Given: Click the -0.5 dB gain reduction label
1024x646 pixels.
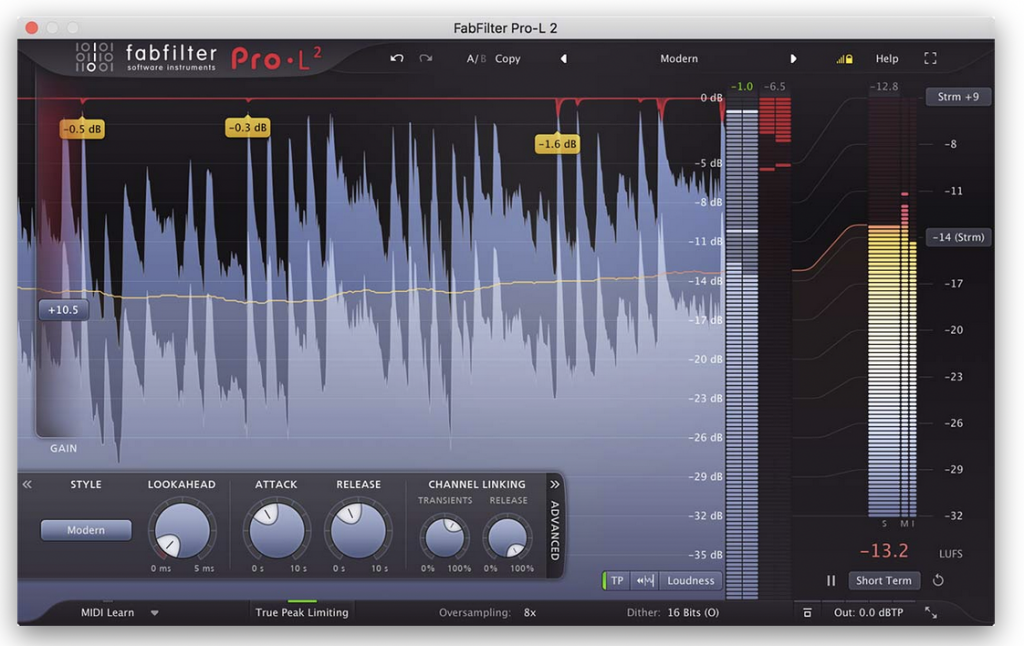Looking at the screenshot, I should (x=82, y=129).
